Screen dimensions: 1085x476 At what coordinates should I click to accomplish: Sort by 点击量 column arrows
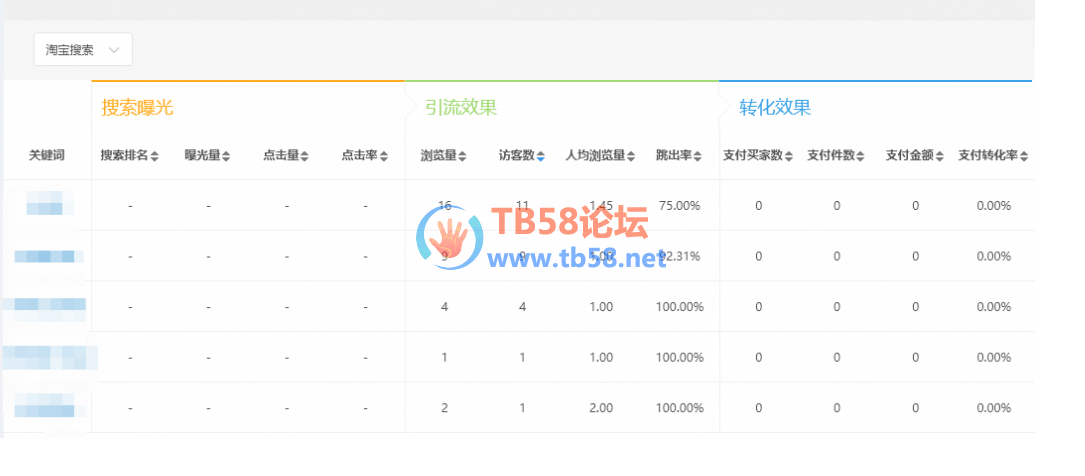pyautogui.click(x=304, y=156)
